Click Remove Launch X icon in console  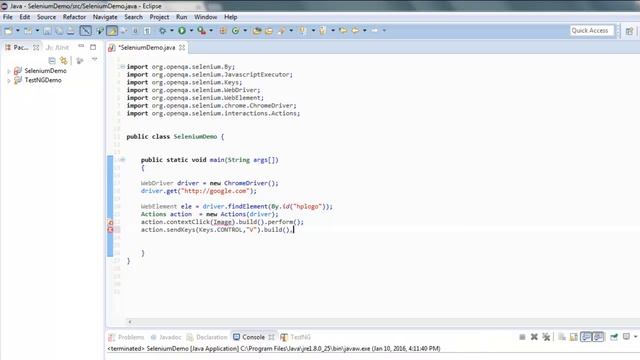click(x=534, y=337)
